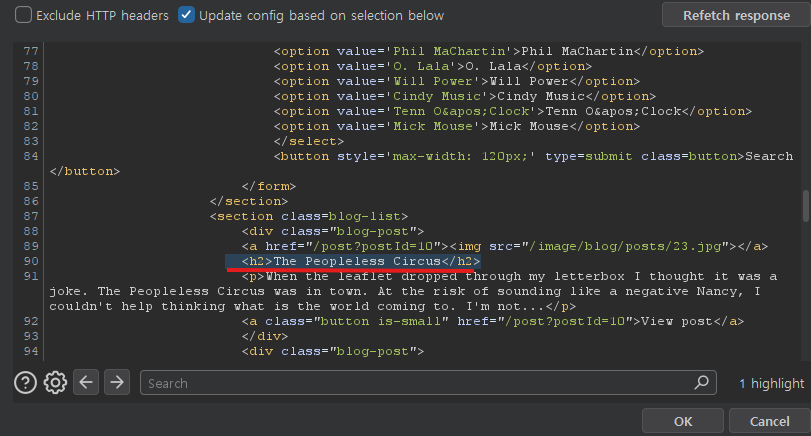This screenshot has width=811, height=436.
Task: Click the closing form tag line 85
Action: [x=269, y=186]
